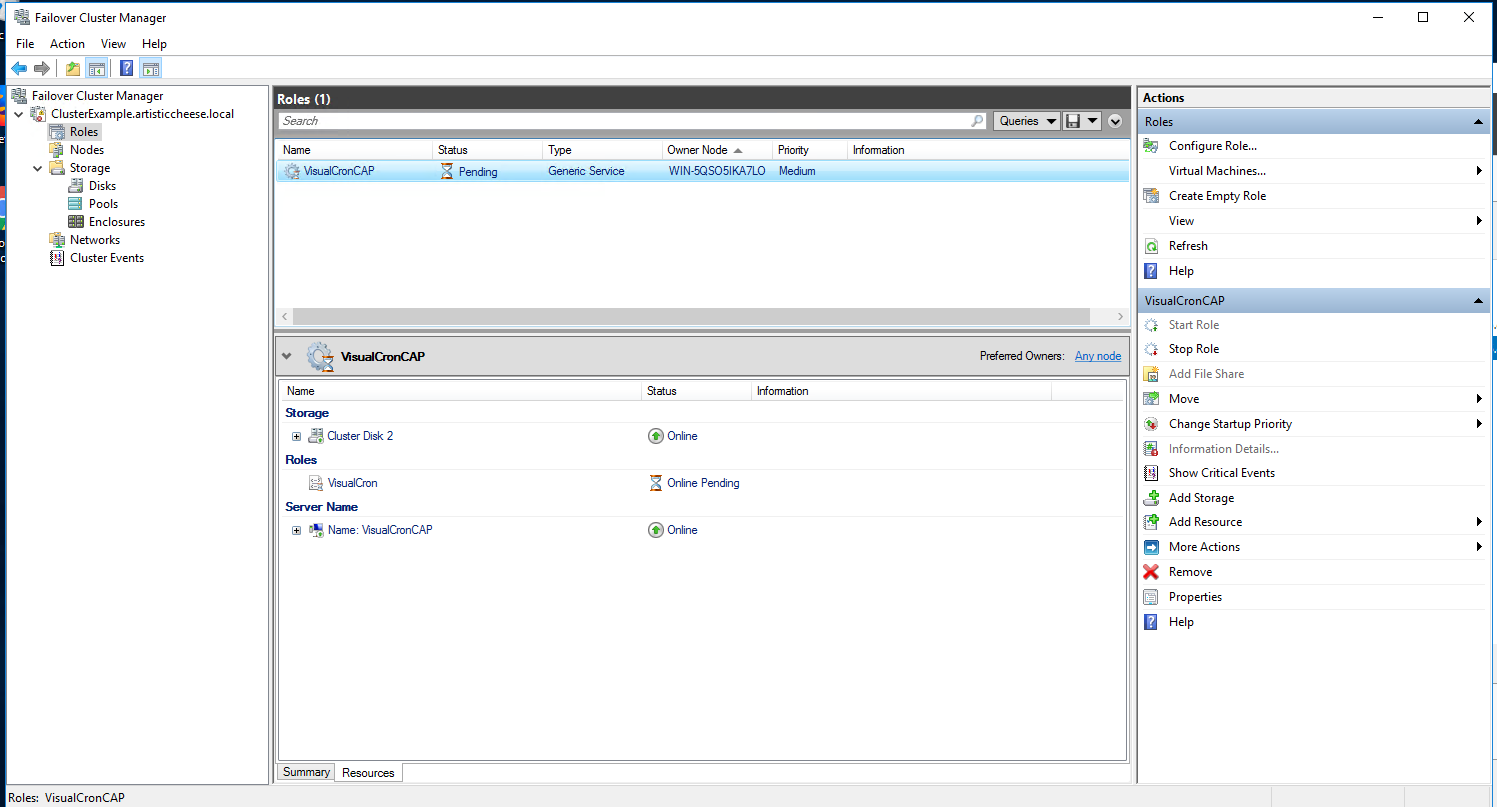The height and width of the screenshot is (807, 1497).
Task: Click Configure Role action
Action: 1213,146
